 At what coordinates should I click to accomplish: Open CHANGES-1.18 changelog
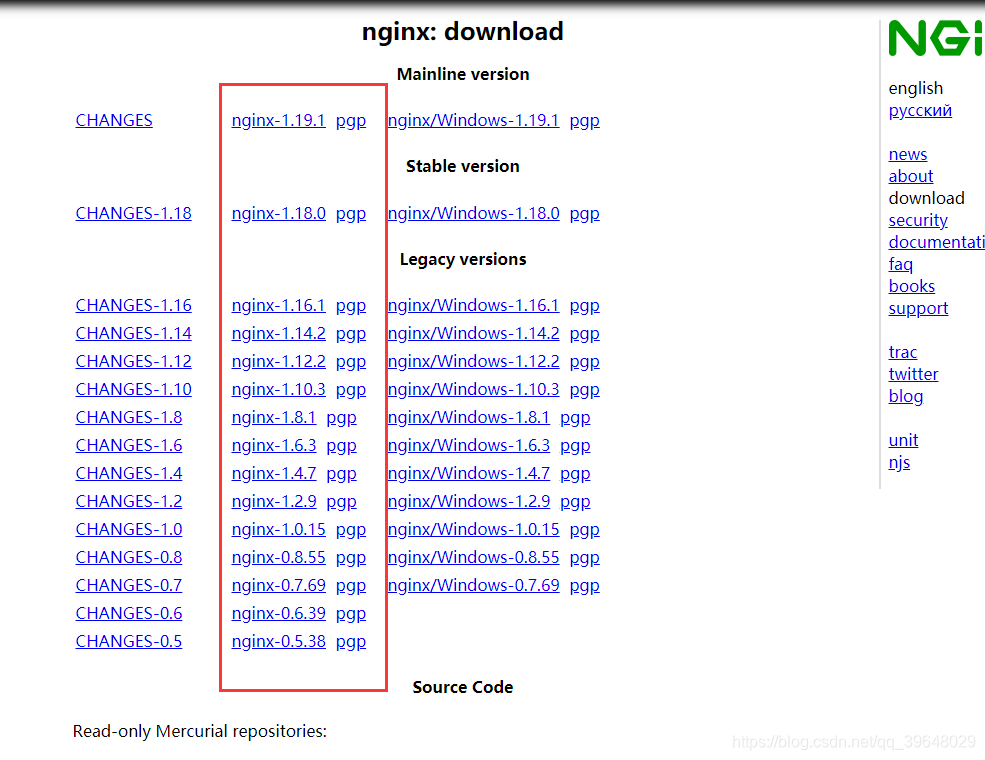(x=133, y=213)
